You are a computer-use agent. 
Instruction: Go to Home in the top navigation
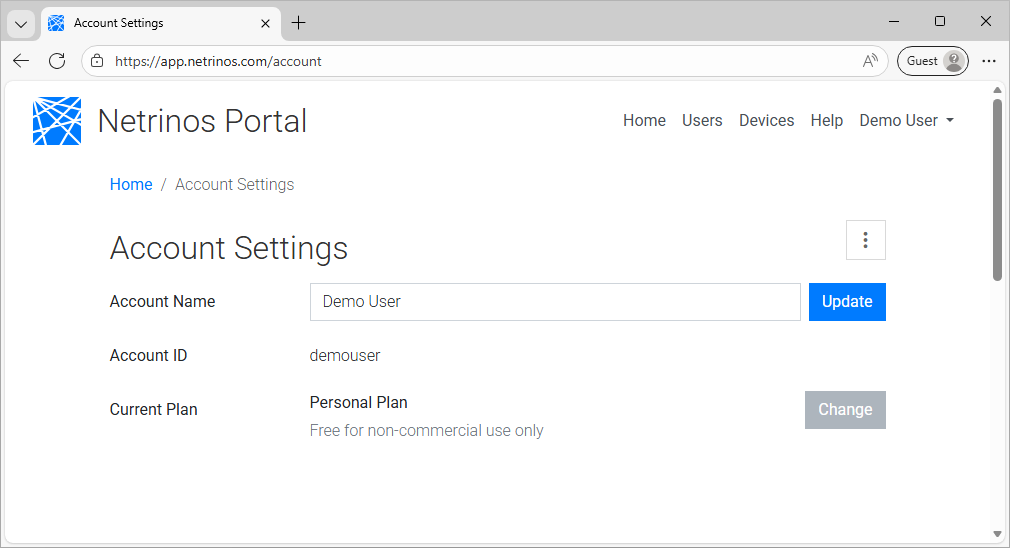[644, 120]
